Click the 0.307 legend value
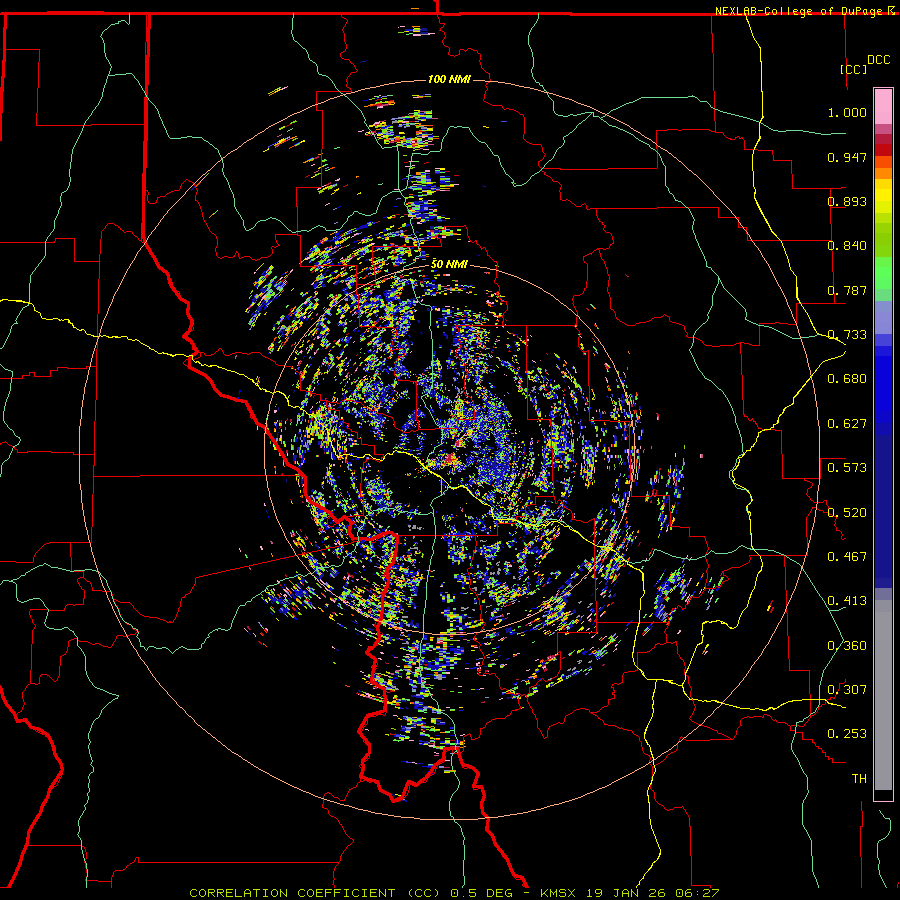This screenshot has width=900, height=900. pos(847,690)
